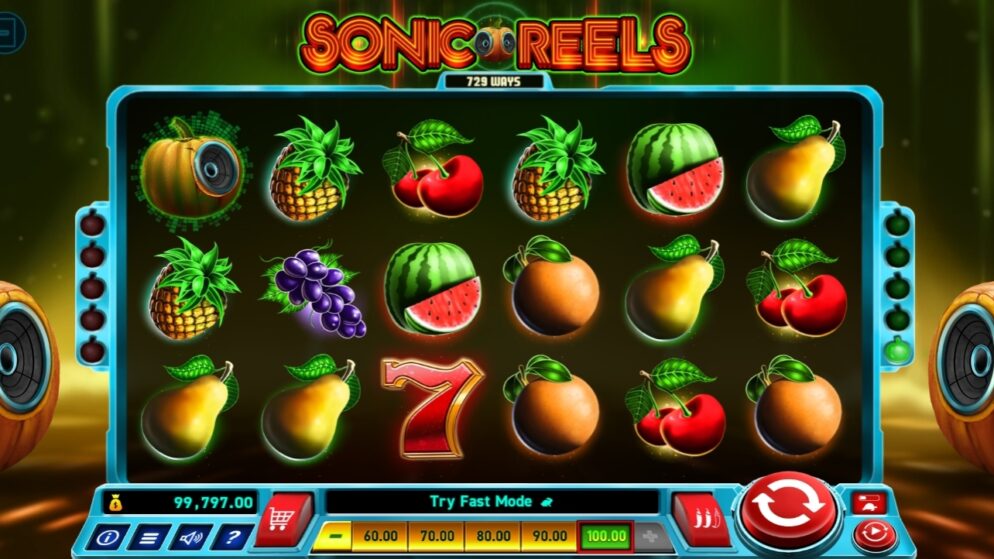
Task: Spin the reels with red button
Action: click(x=788, y=508)
